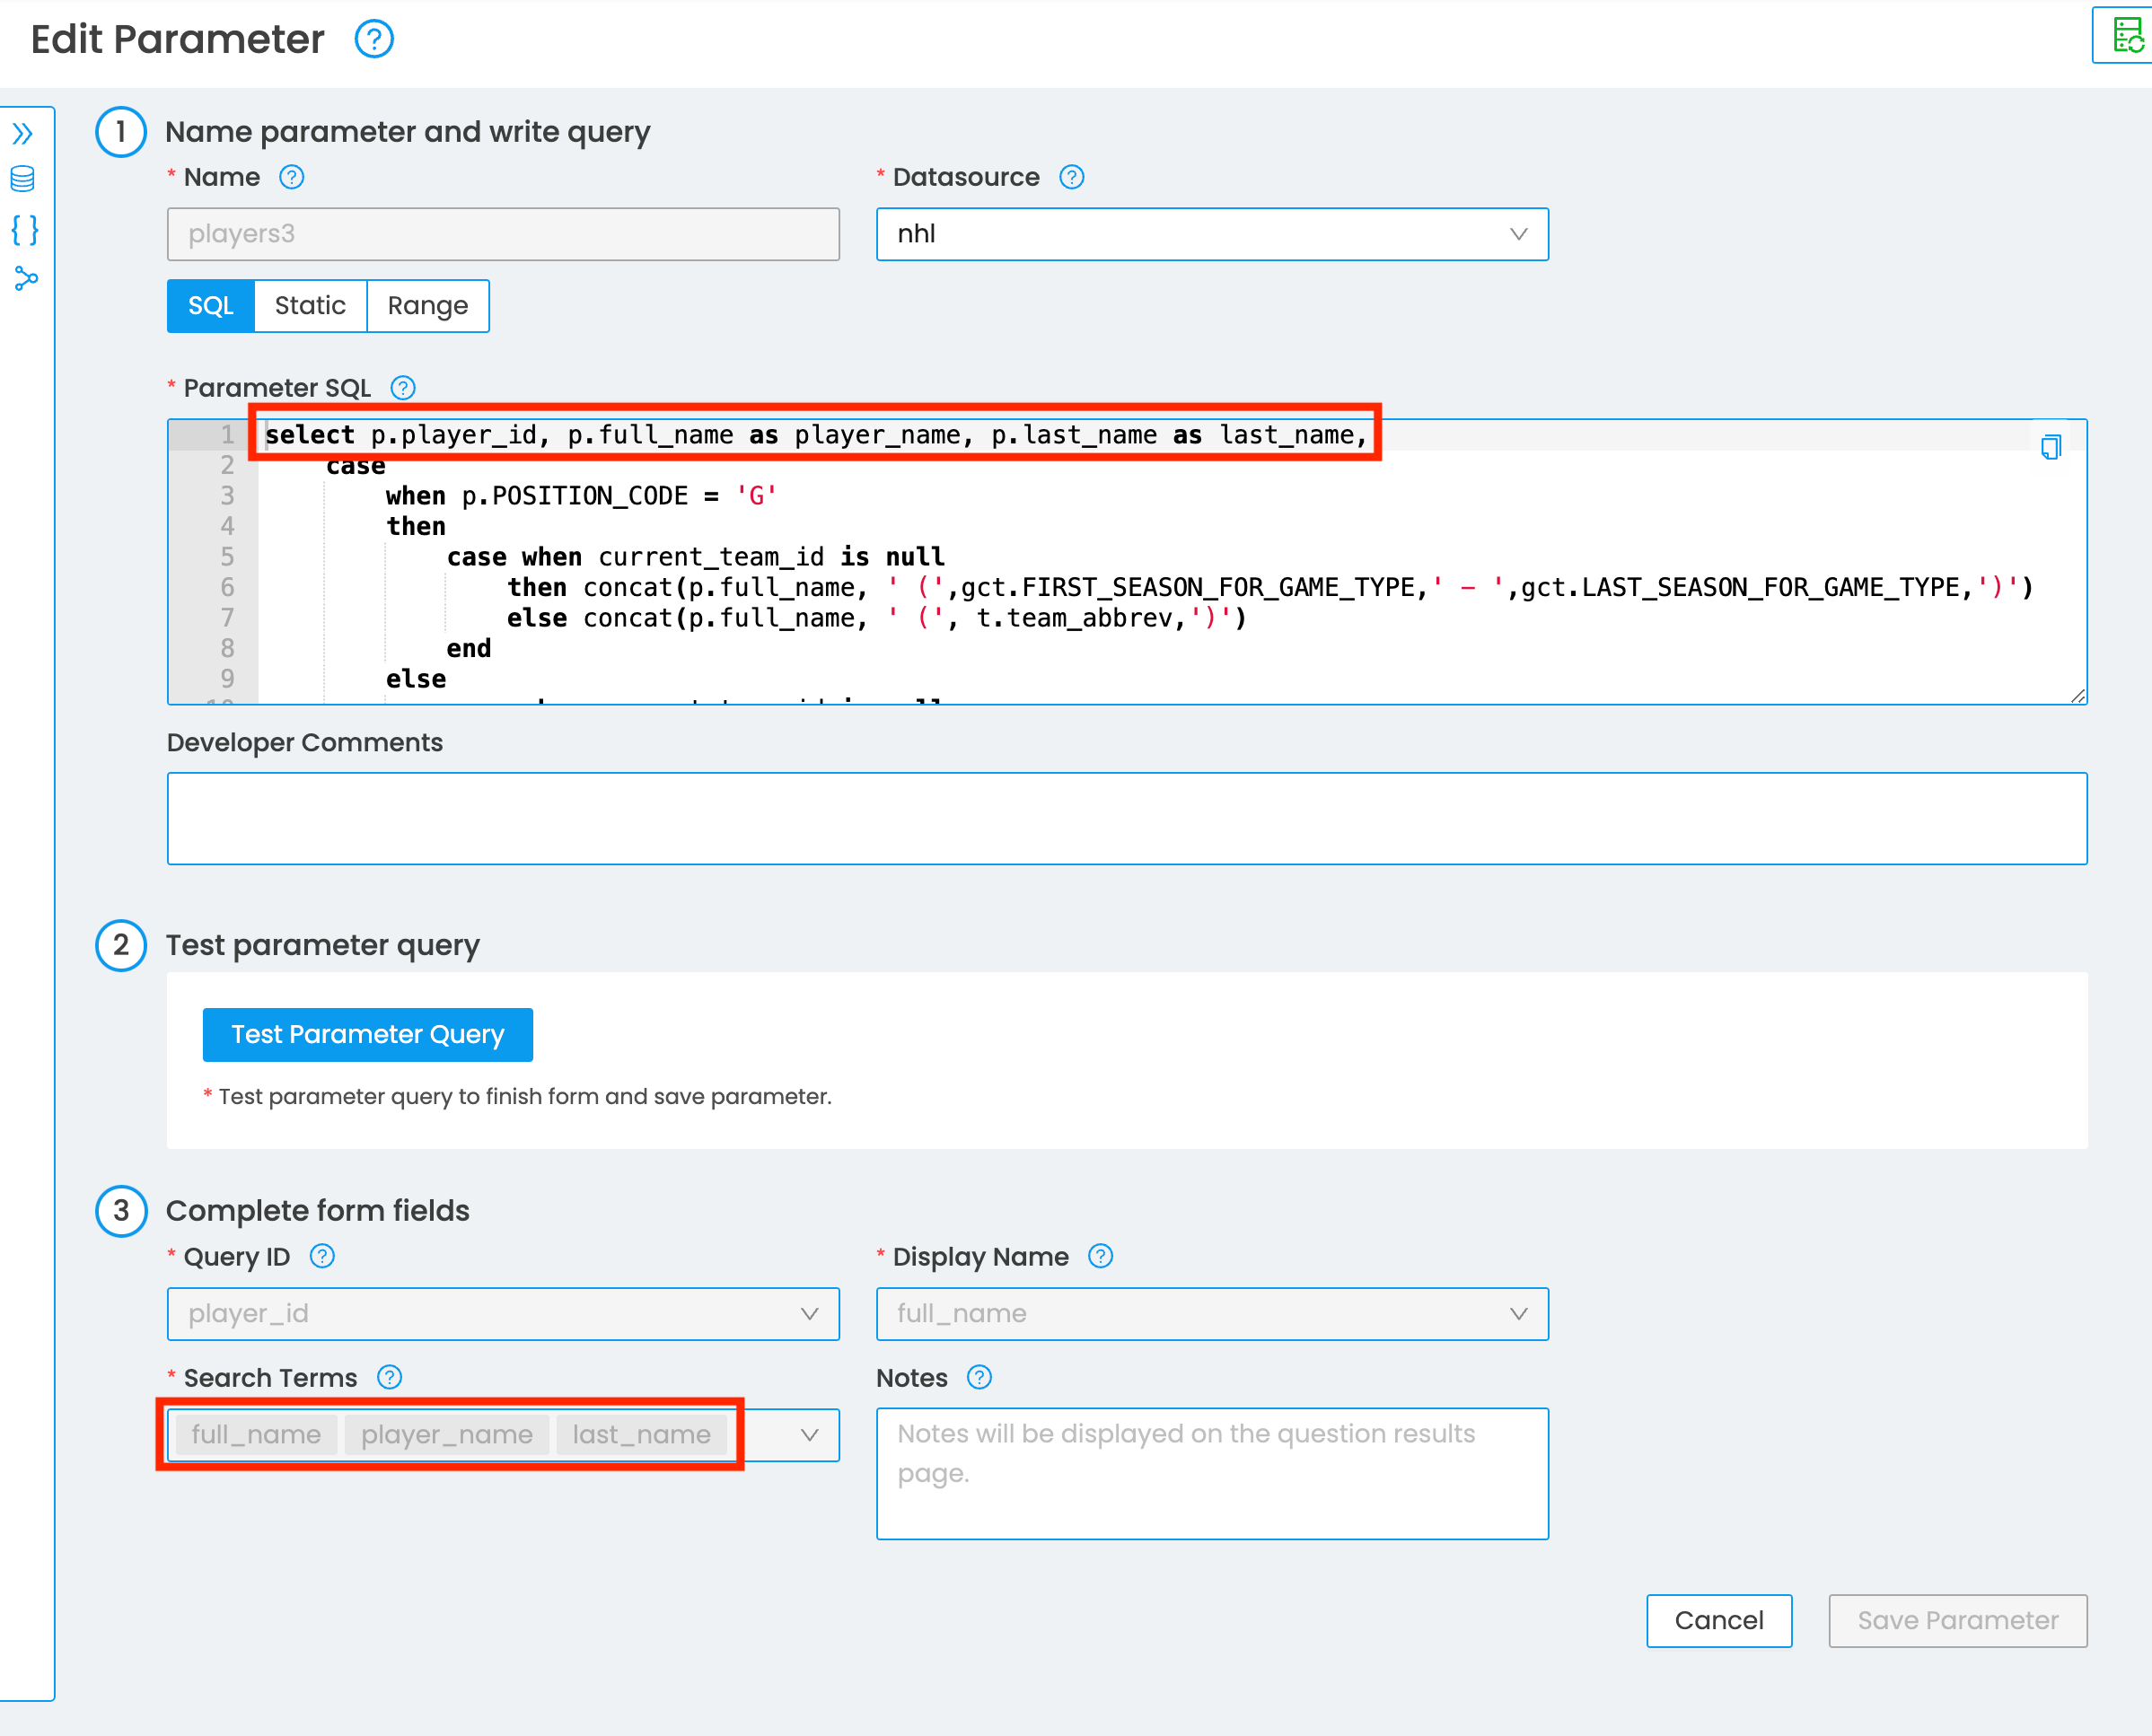The height and width of the screenshot is (1736, 2152).
Task: Click the player_name search term tag
Action: coord(446,1435)
